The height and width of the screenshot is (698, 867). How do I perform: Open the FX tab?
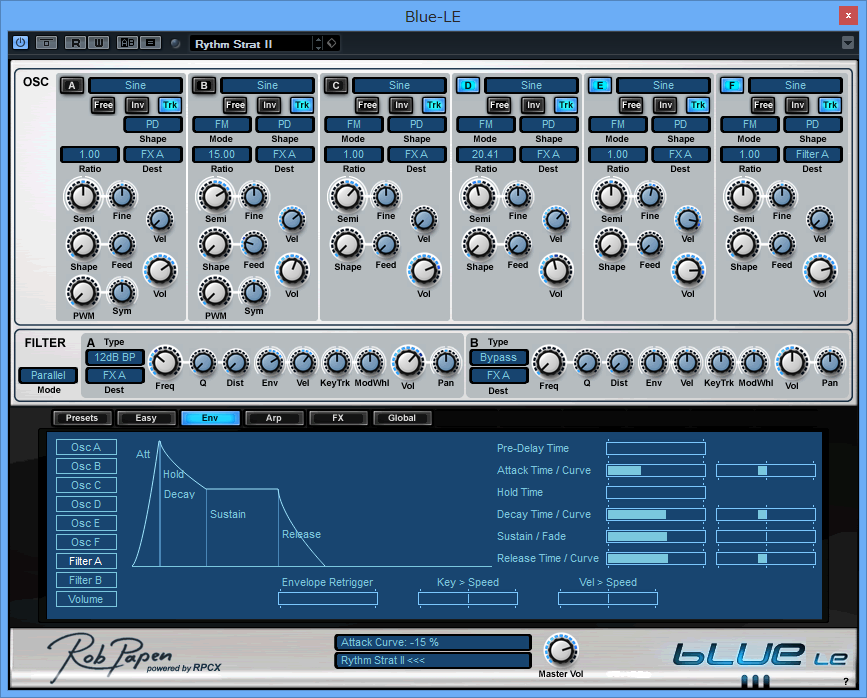click(338, 418)
